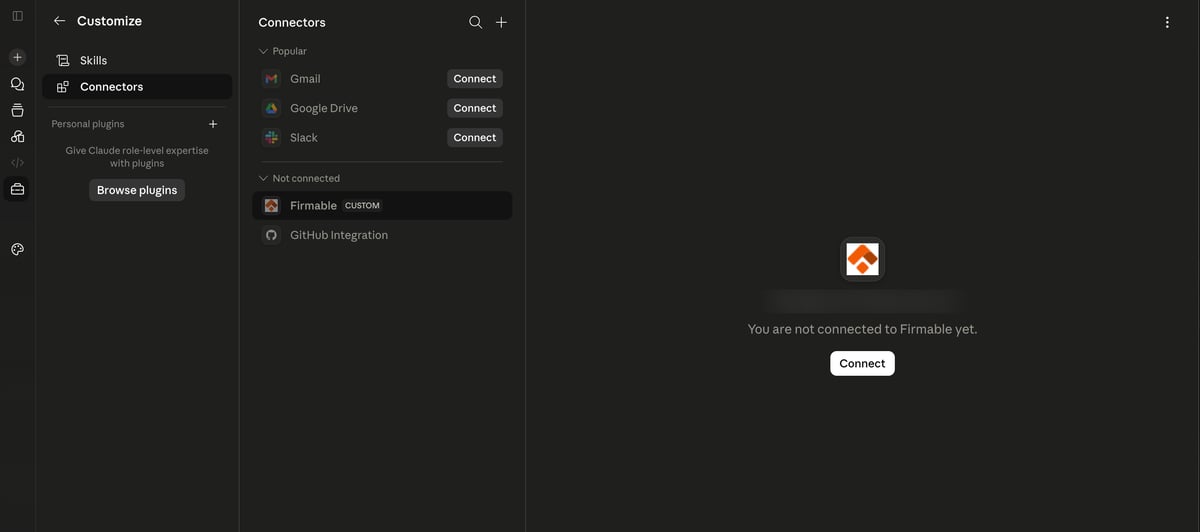Click the Slack connector name
The height and width of the screenshot is (532, 1200).
[304, 138]
